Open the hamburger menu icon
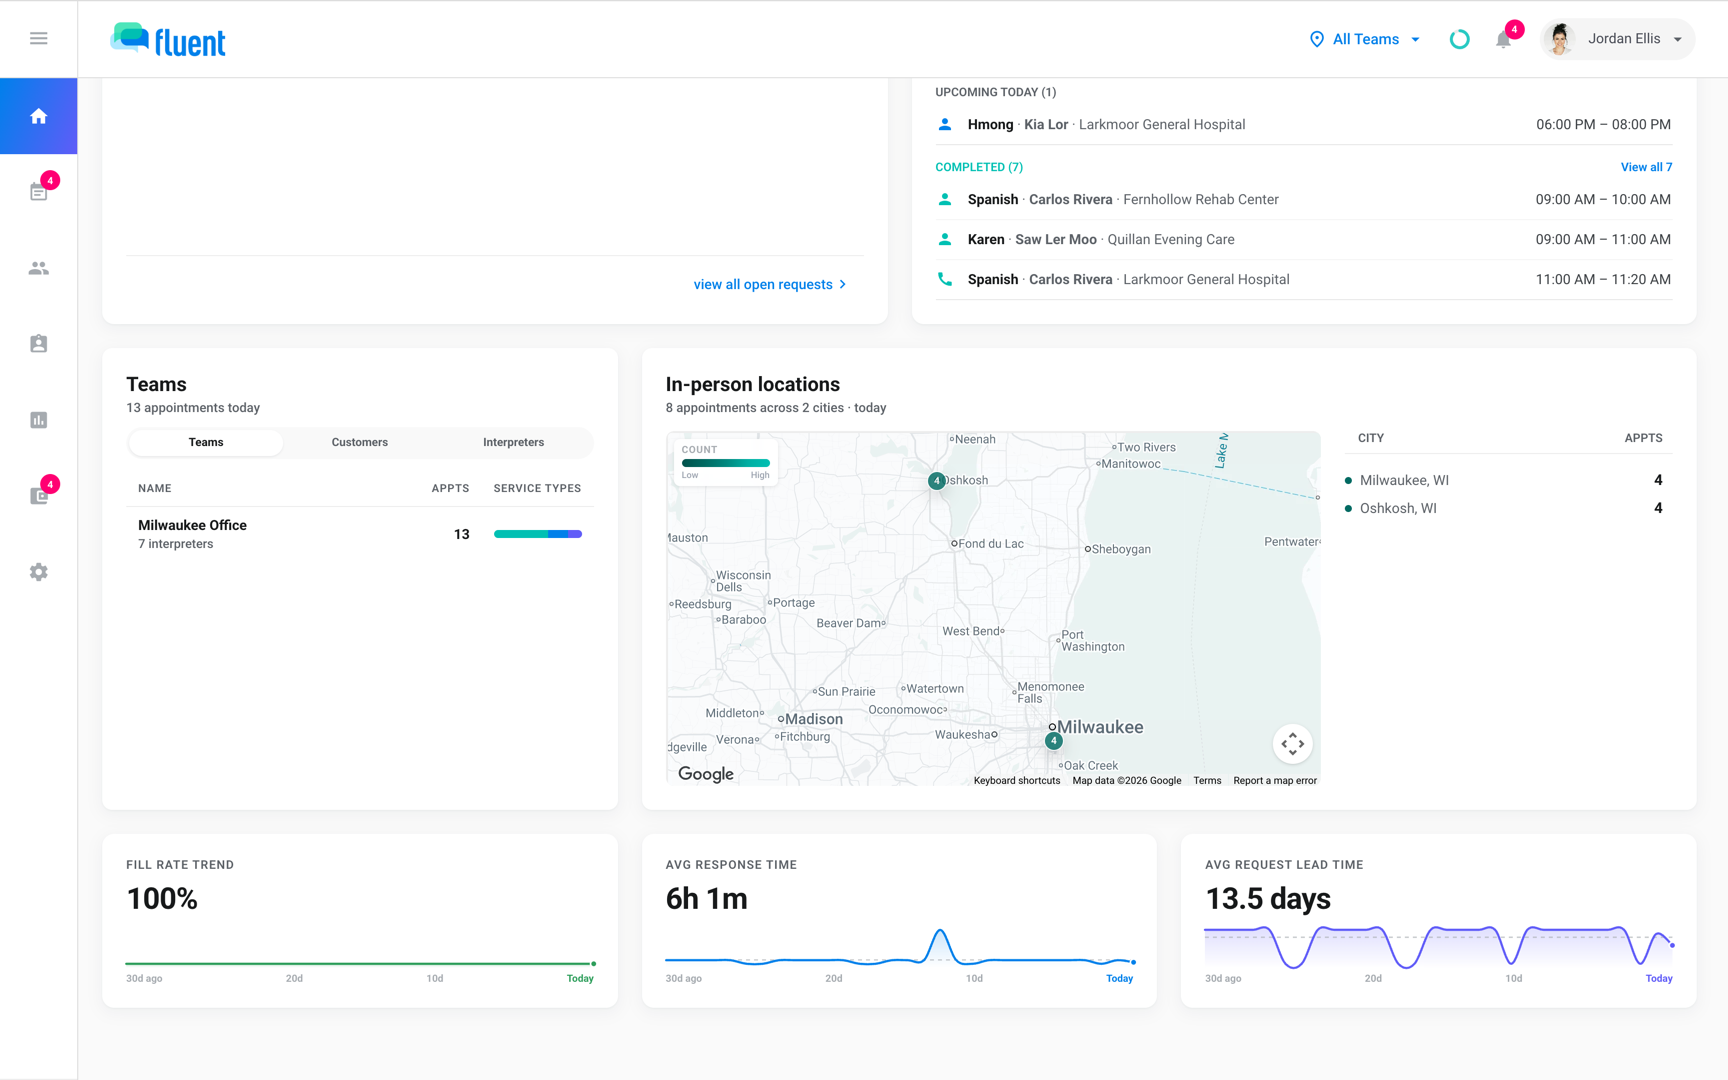 (38, 38)
